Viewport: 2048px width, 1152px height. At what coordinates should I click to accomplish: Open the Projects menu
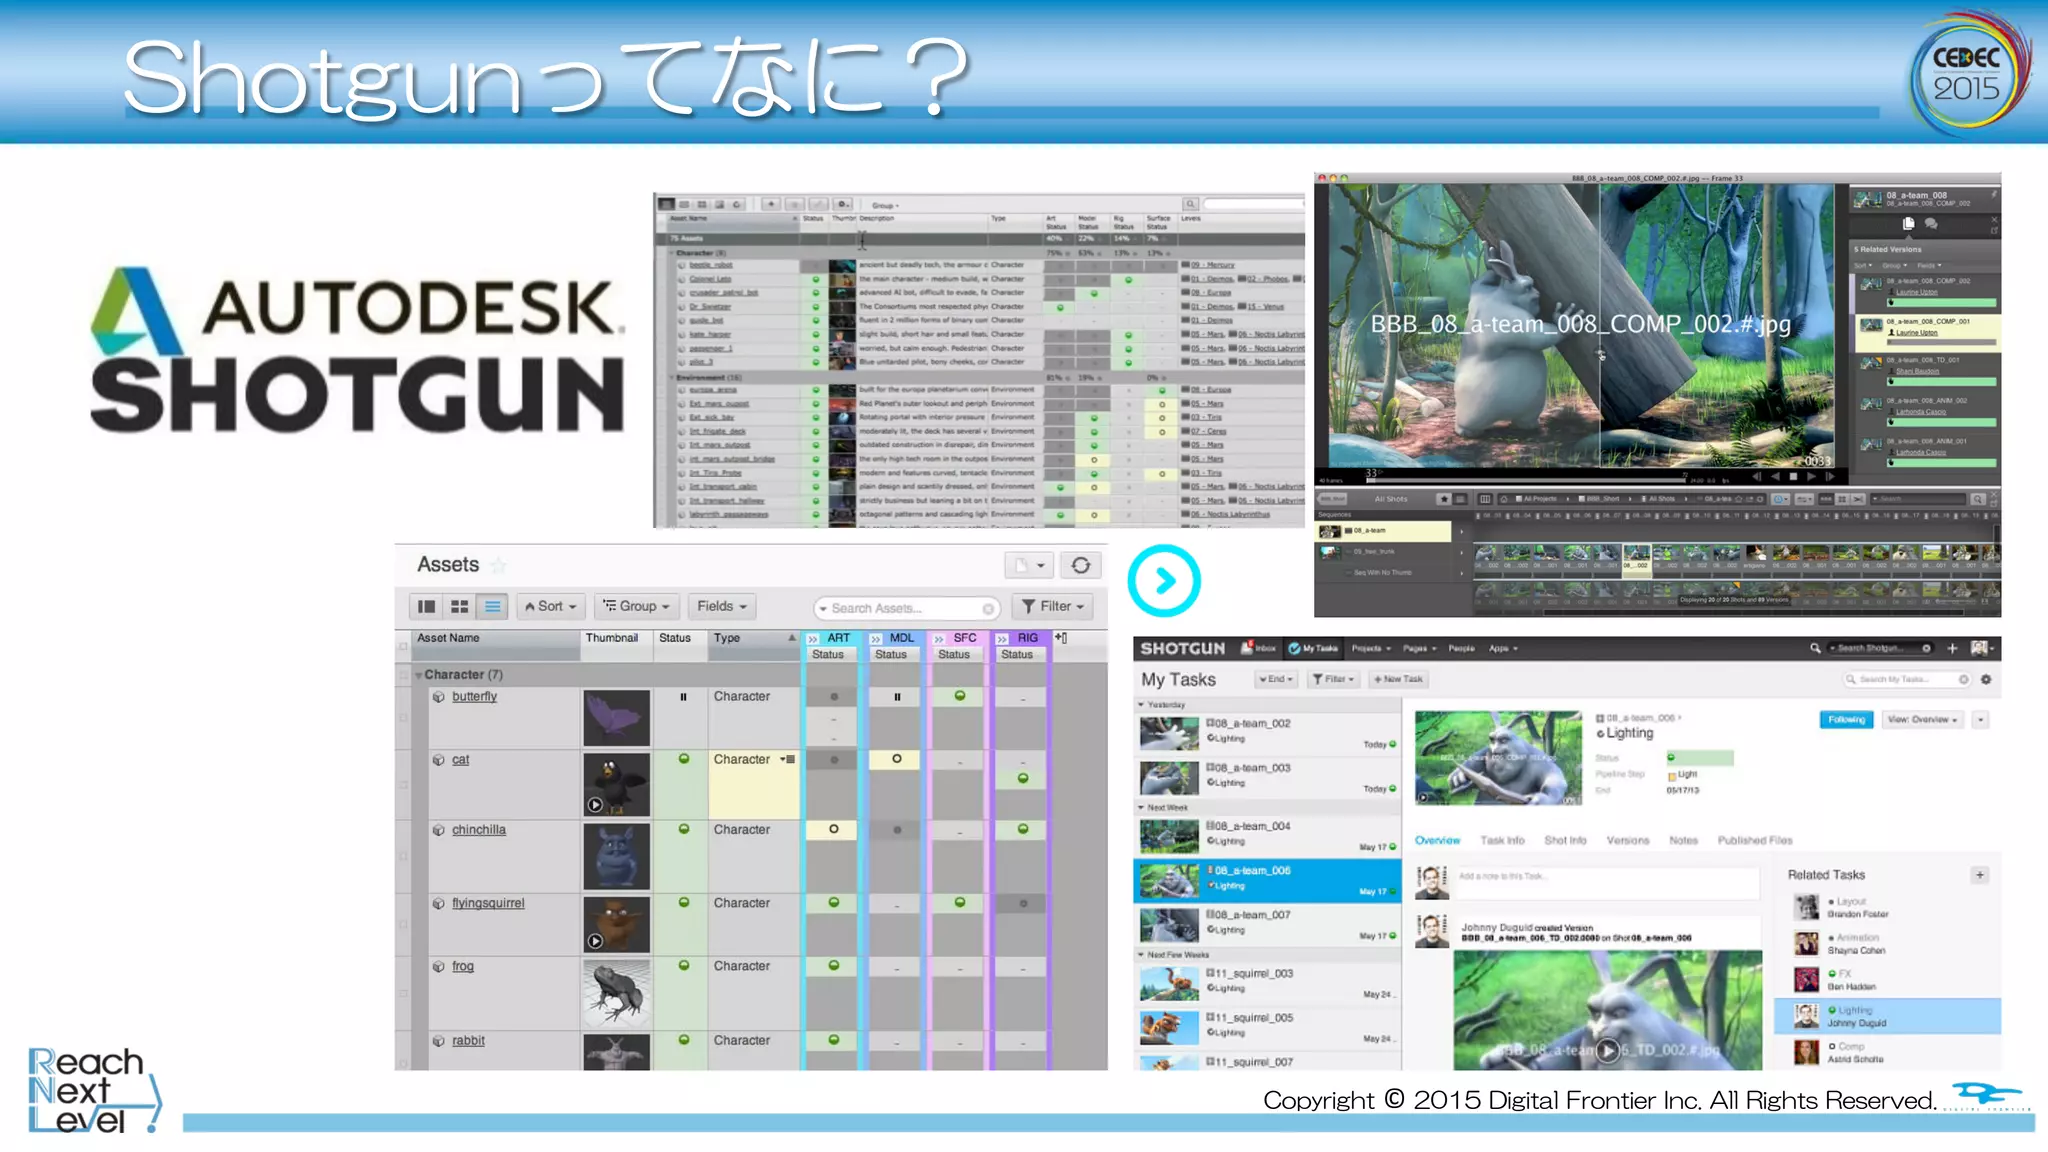tap(1371, 648)
